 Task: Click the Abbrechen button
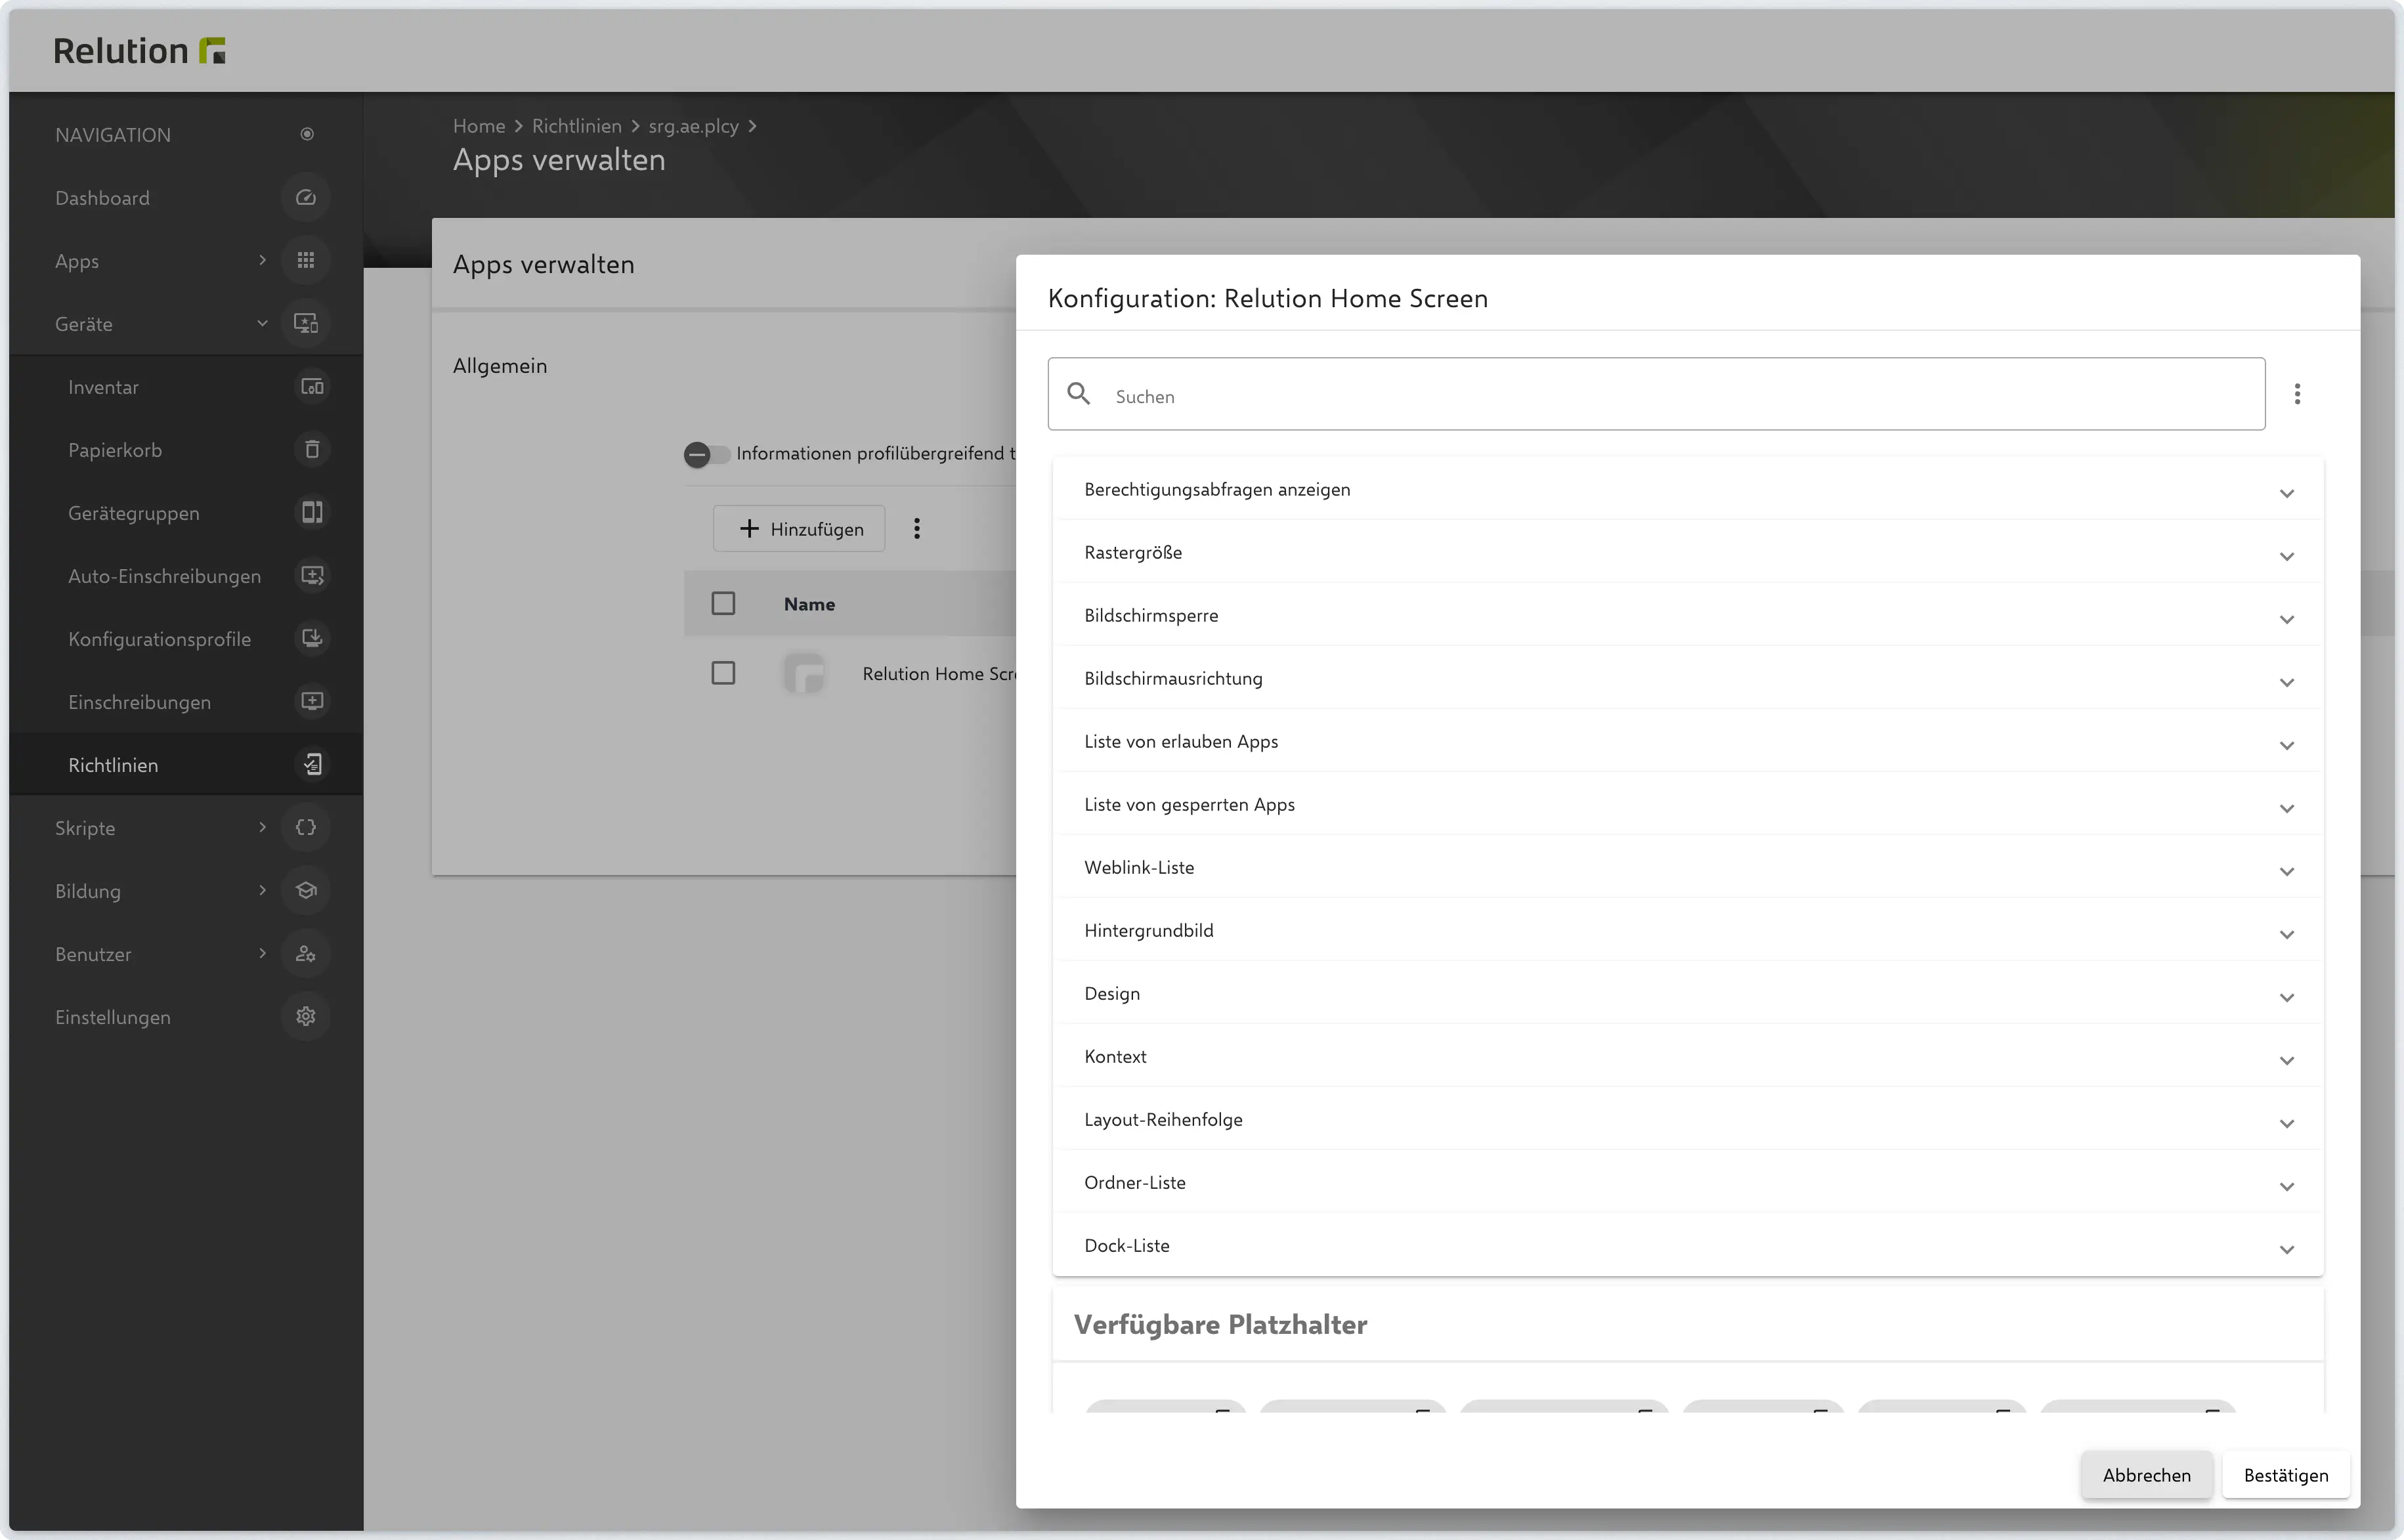click(2146, 1475)
